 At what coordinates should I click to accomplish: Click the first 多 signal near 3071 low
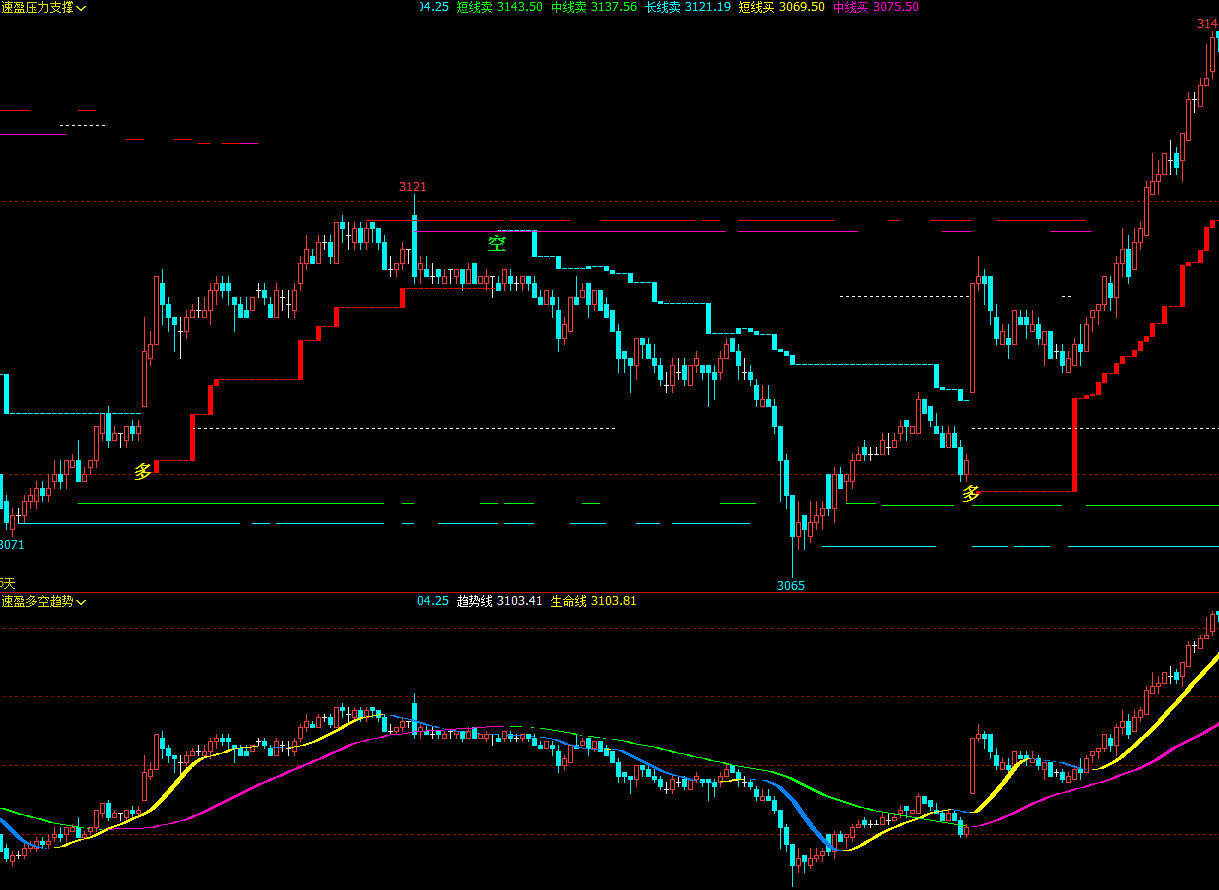[143, 472]
